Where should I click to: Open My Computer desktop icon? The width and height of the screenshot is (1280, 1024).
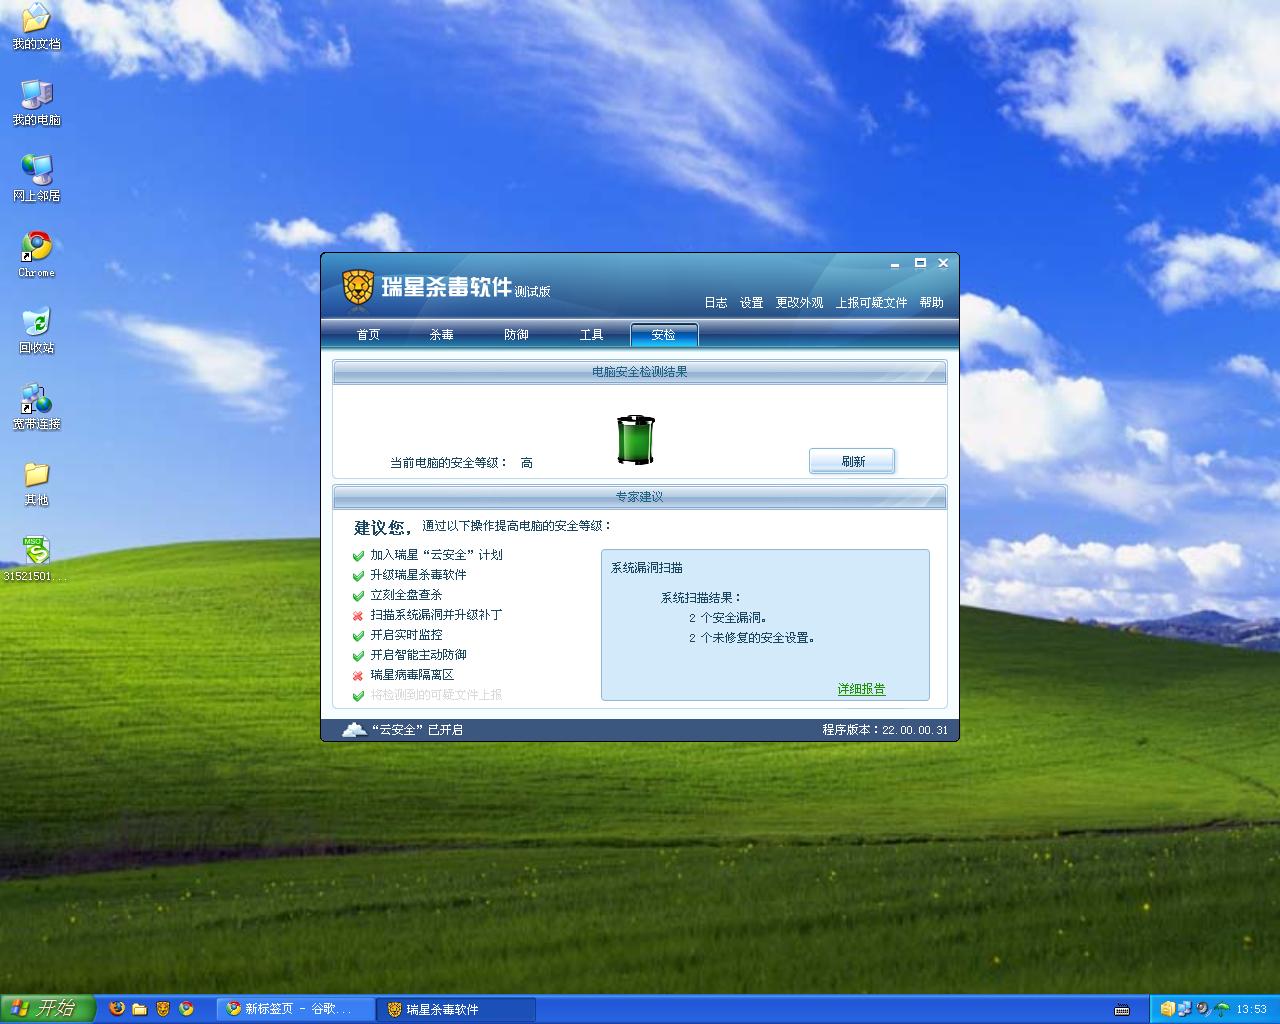[36, 103]
